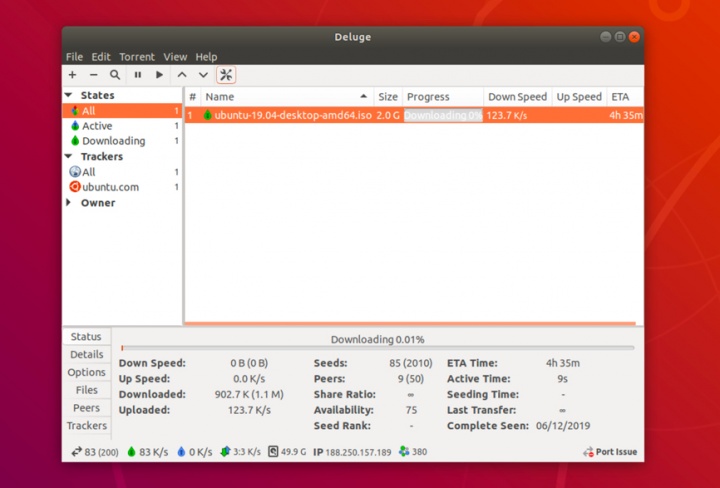
Task: Resume the selected torrent with play icon
Action: coord(159,75)
